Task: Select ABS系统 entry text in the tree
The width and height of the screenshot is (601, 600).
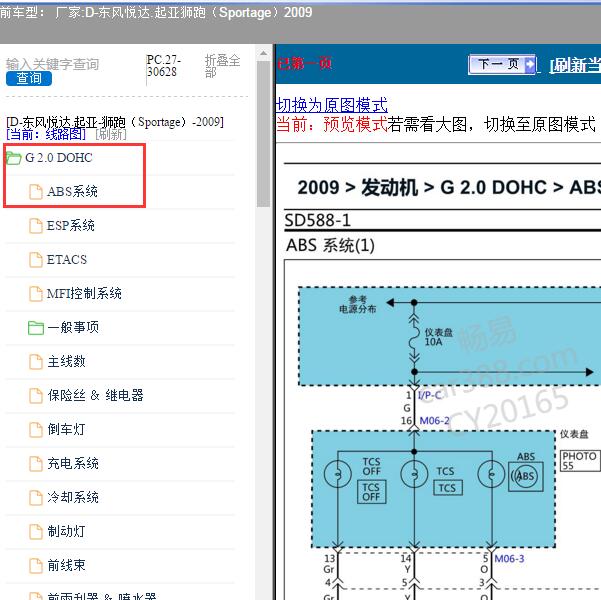Action: [x=72, y=191]
